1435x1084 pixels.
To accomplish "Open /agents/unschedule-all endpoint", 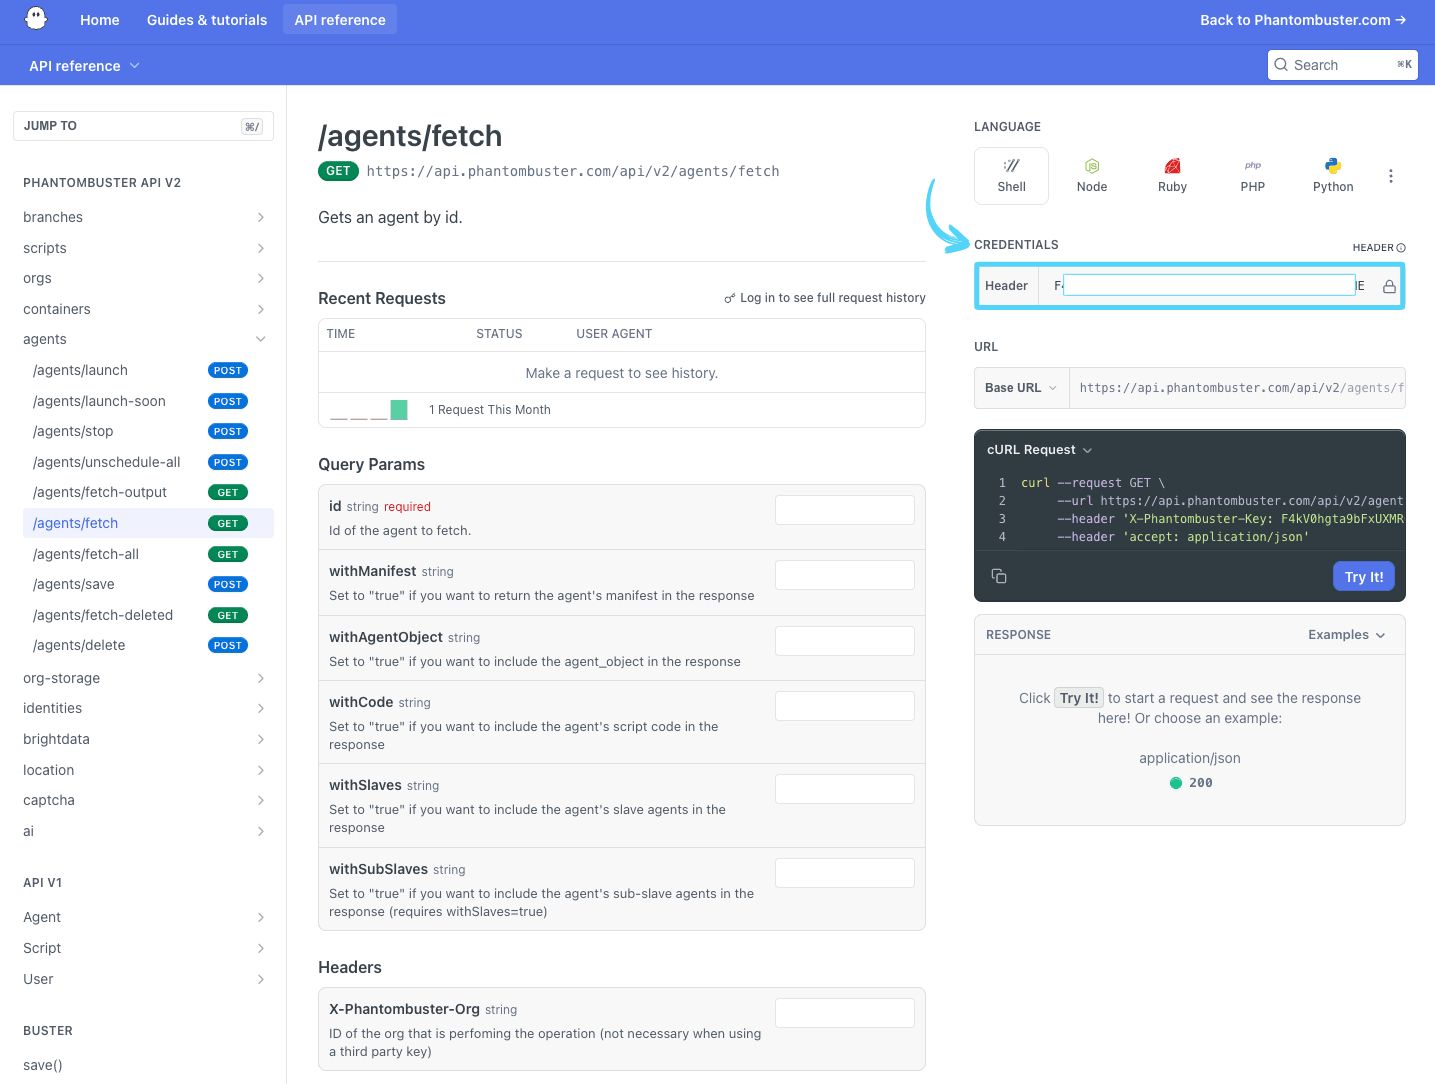I will (148, 462).
